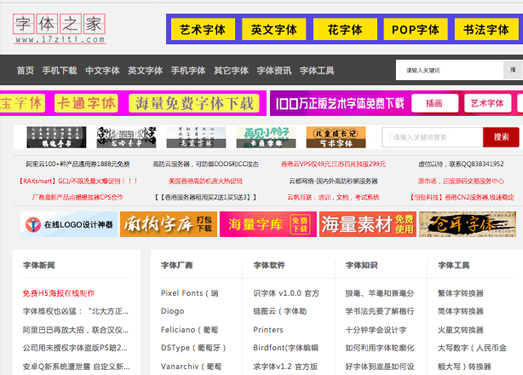Open the 美国香港高防机房 ad link
This screenshot has height=375, width=523.
pos(205,181)
